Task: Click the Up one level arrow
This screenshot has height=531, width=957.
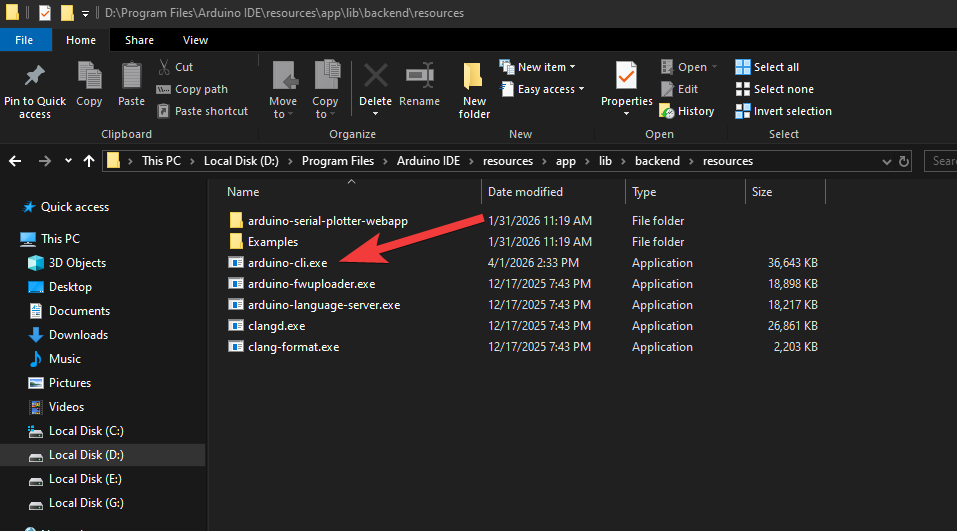Action: click(x=89, y=161)
